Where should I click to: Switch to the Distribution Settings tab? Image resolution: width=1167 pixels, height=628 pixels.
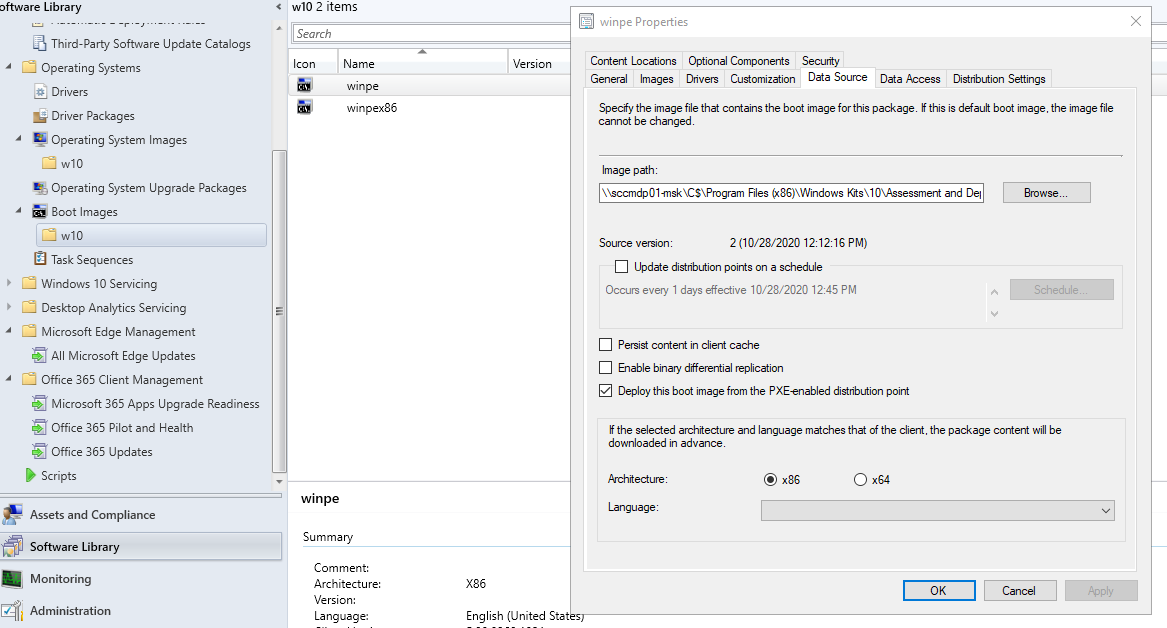(x=999, y=79)
